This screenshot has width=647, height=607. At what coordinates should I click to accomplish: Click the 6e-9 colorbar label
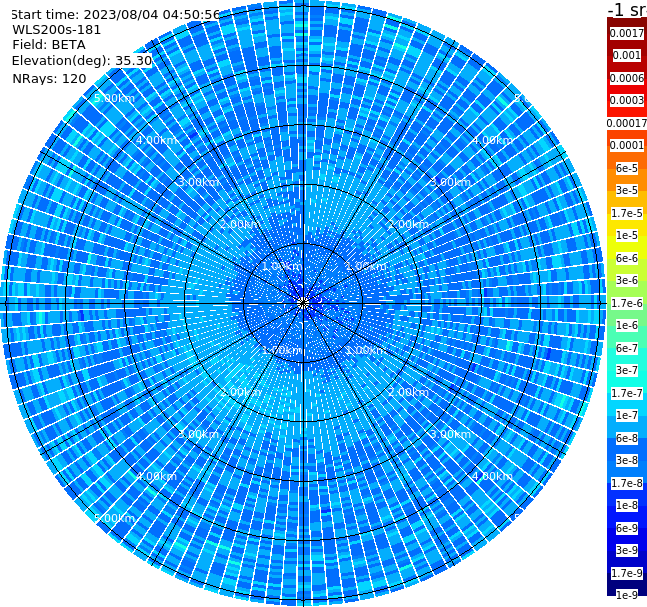click(x=627, y=528)
